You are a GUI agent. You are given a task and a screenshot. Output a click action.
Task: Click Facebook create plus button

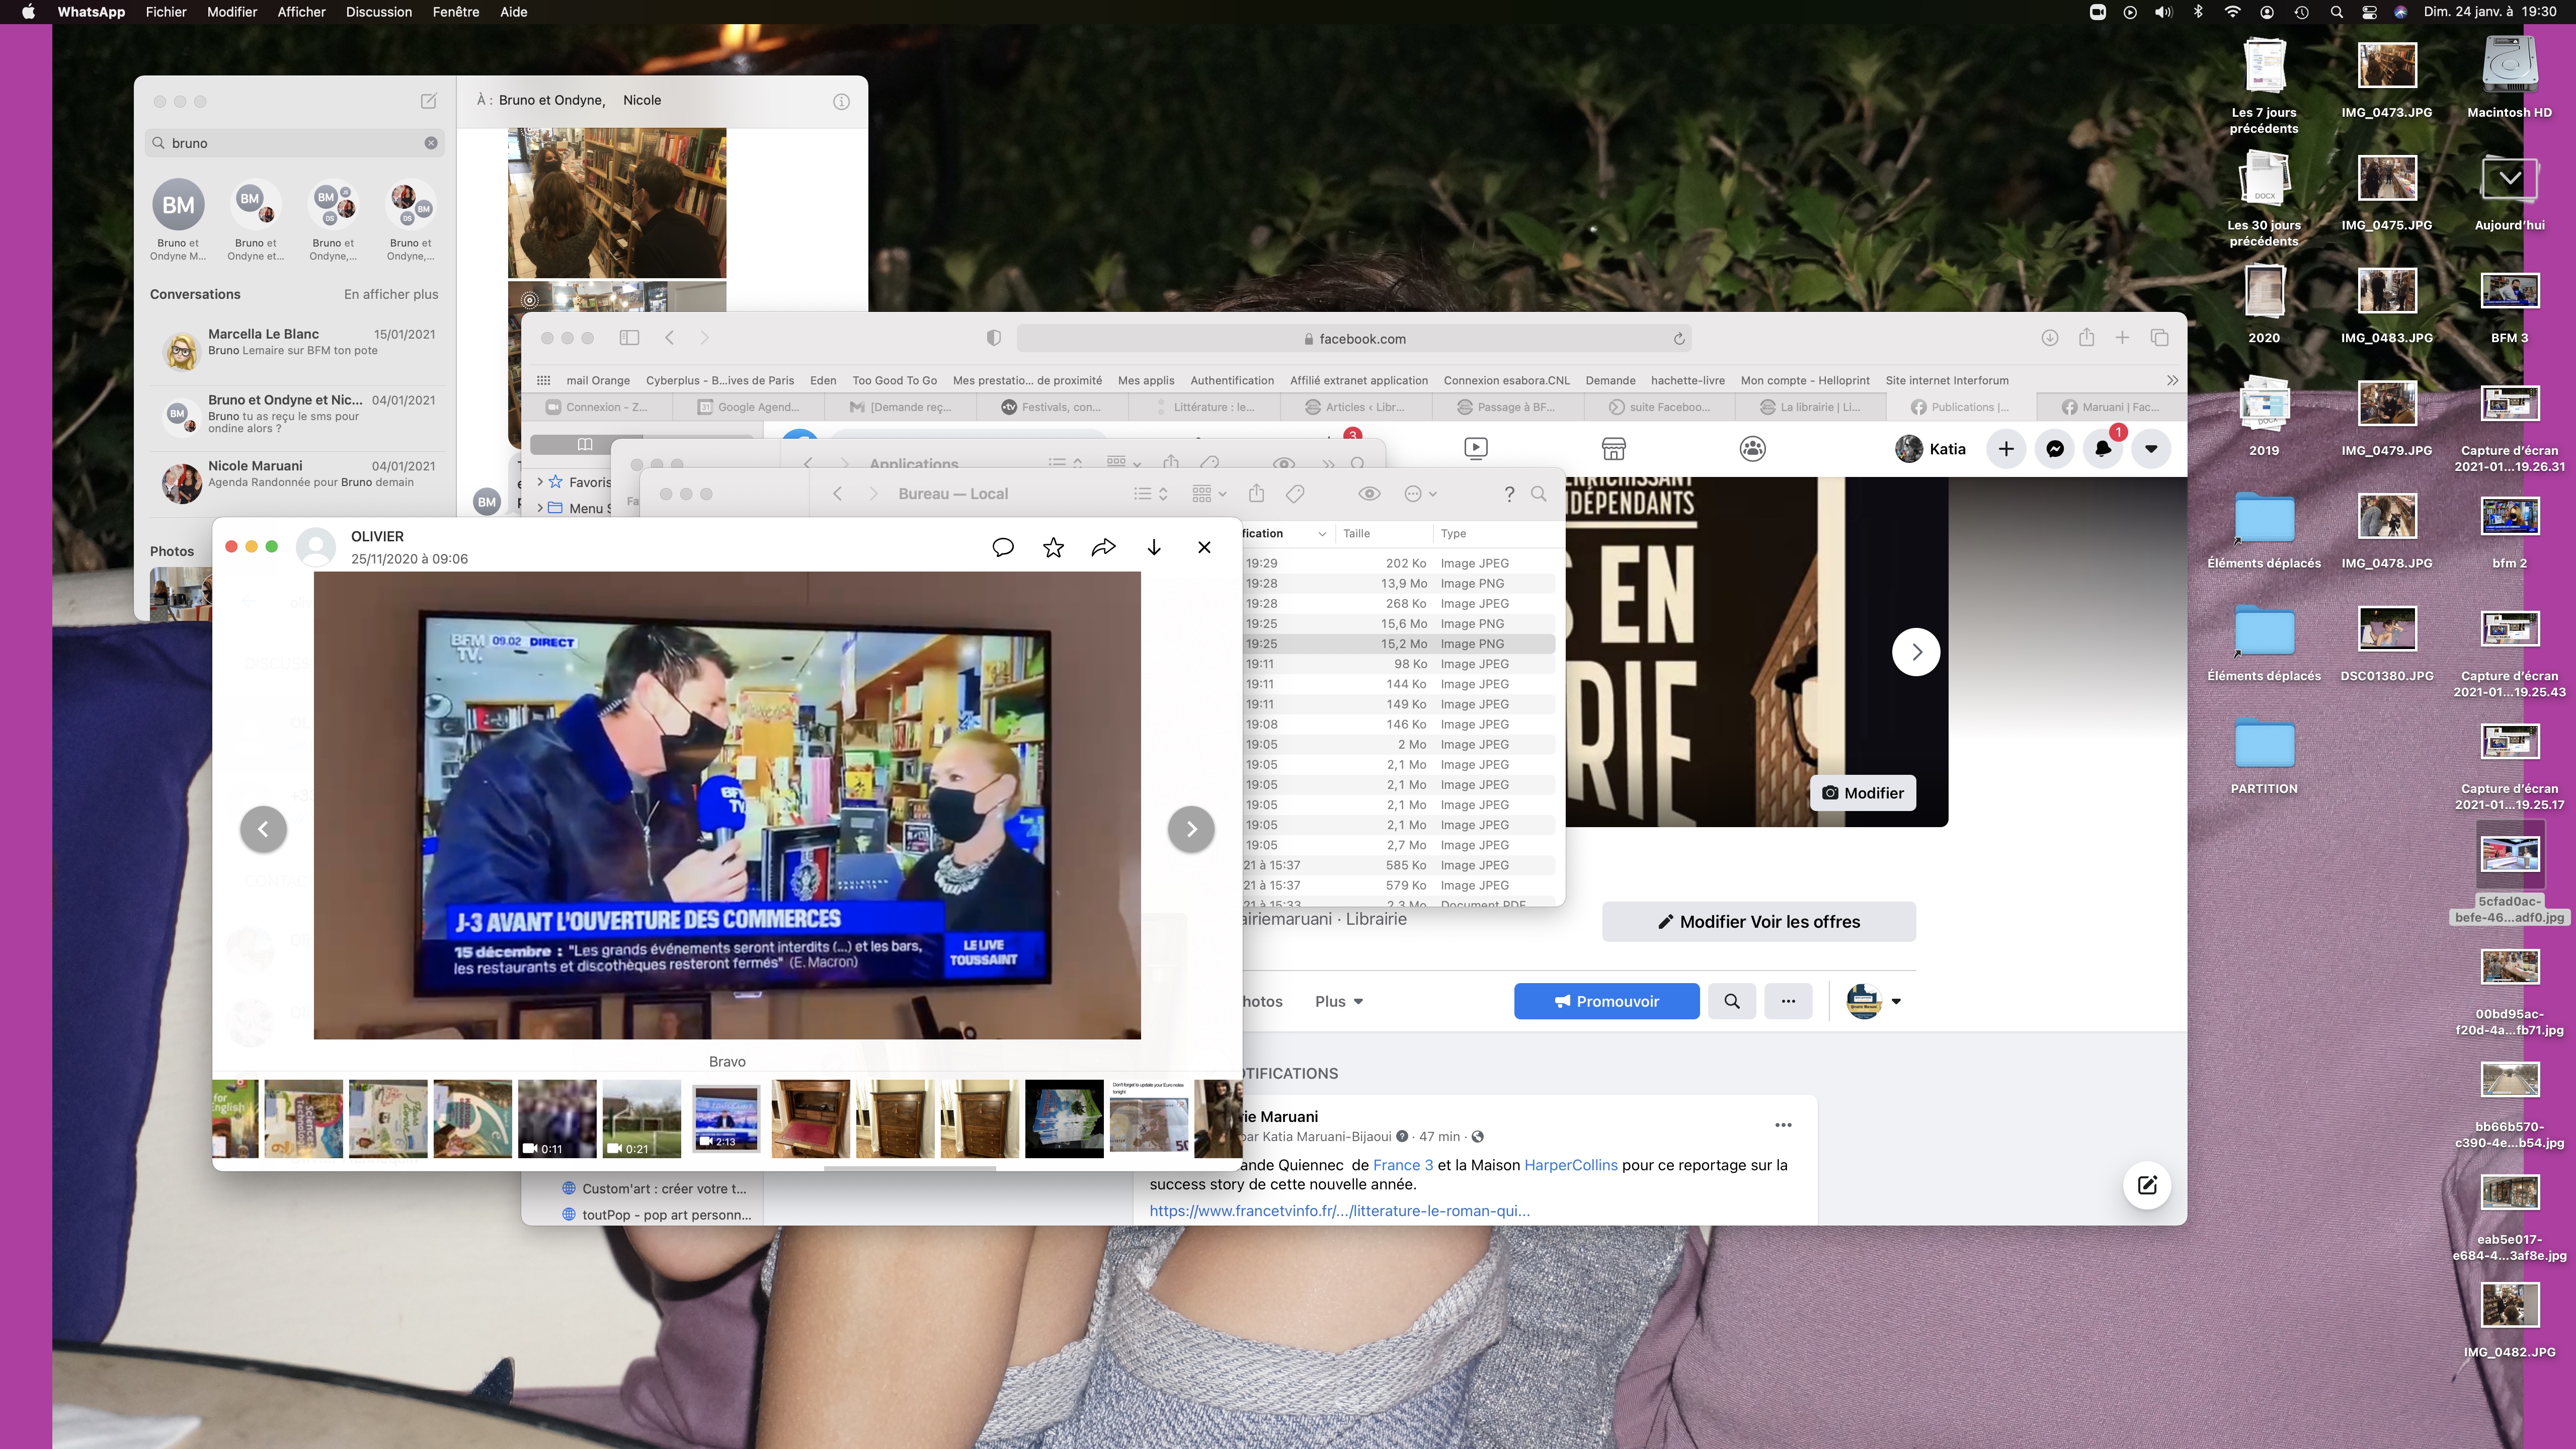[2006, 449]
